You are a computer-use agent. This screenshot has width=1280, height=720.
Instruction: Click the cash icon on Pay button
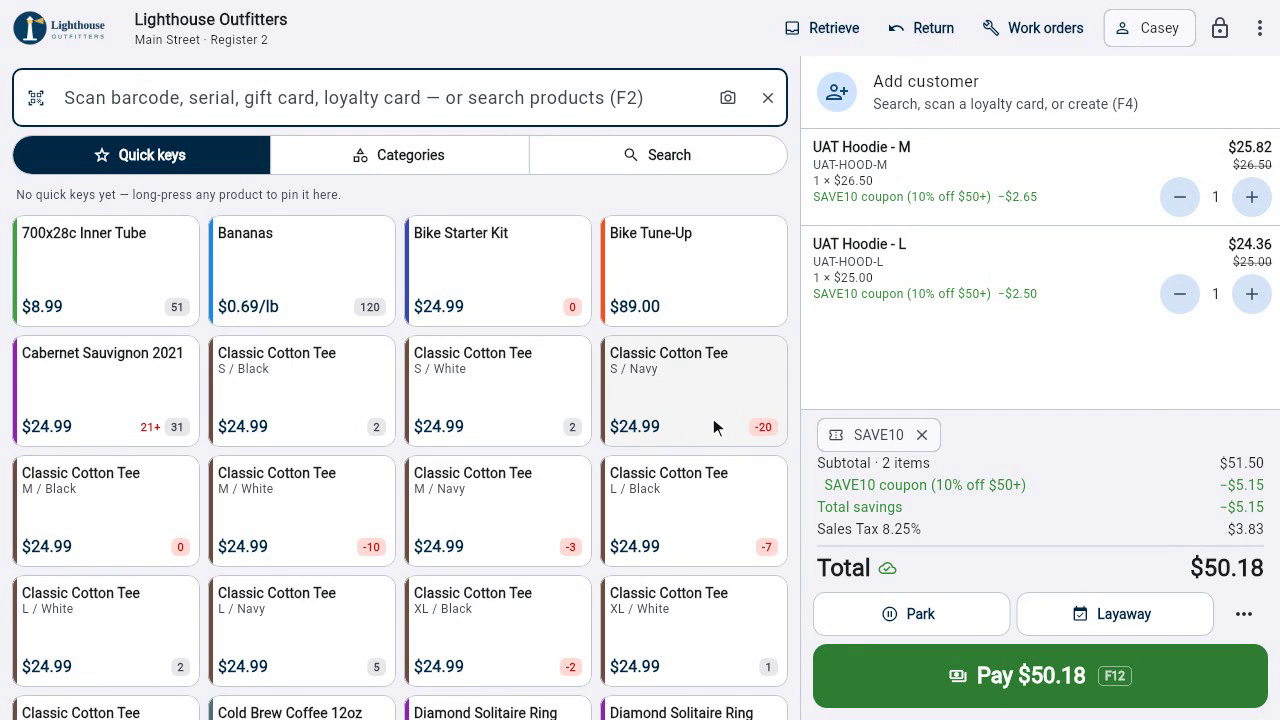(958, 676)
